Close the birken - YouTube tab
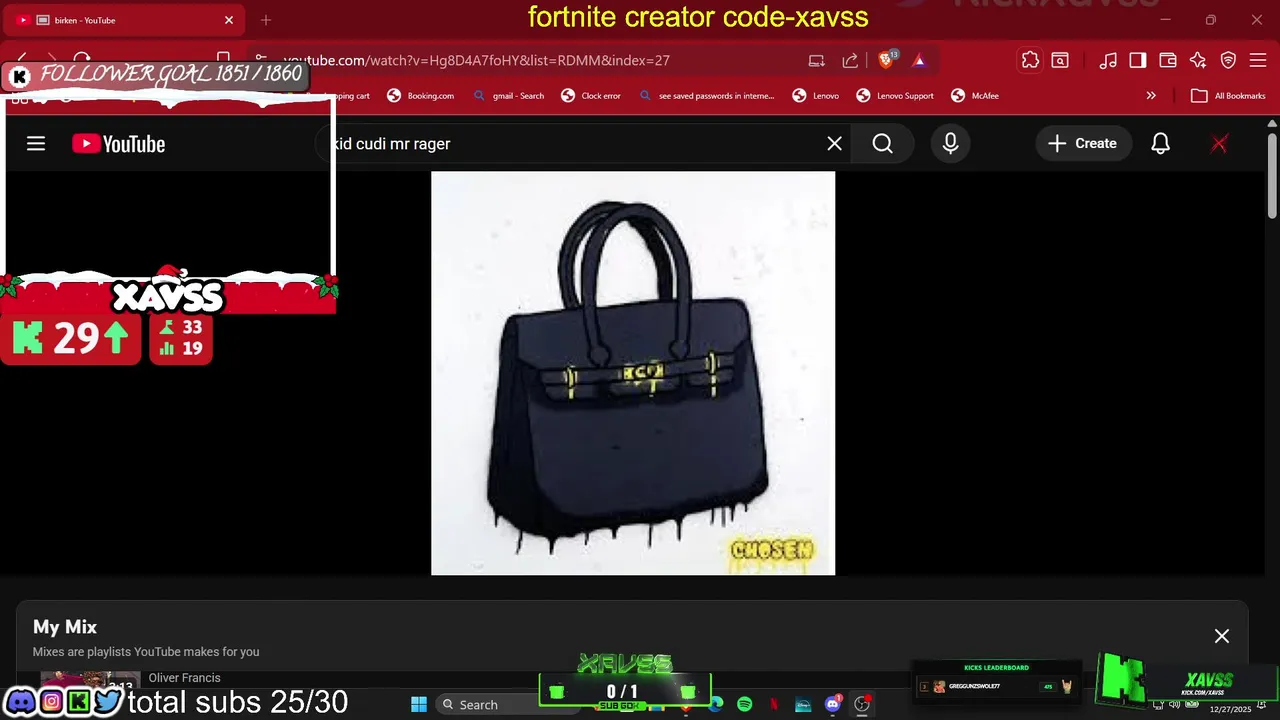 229,20
